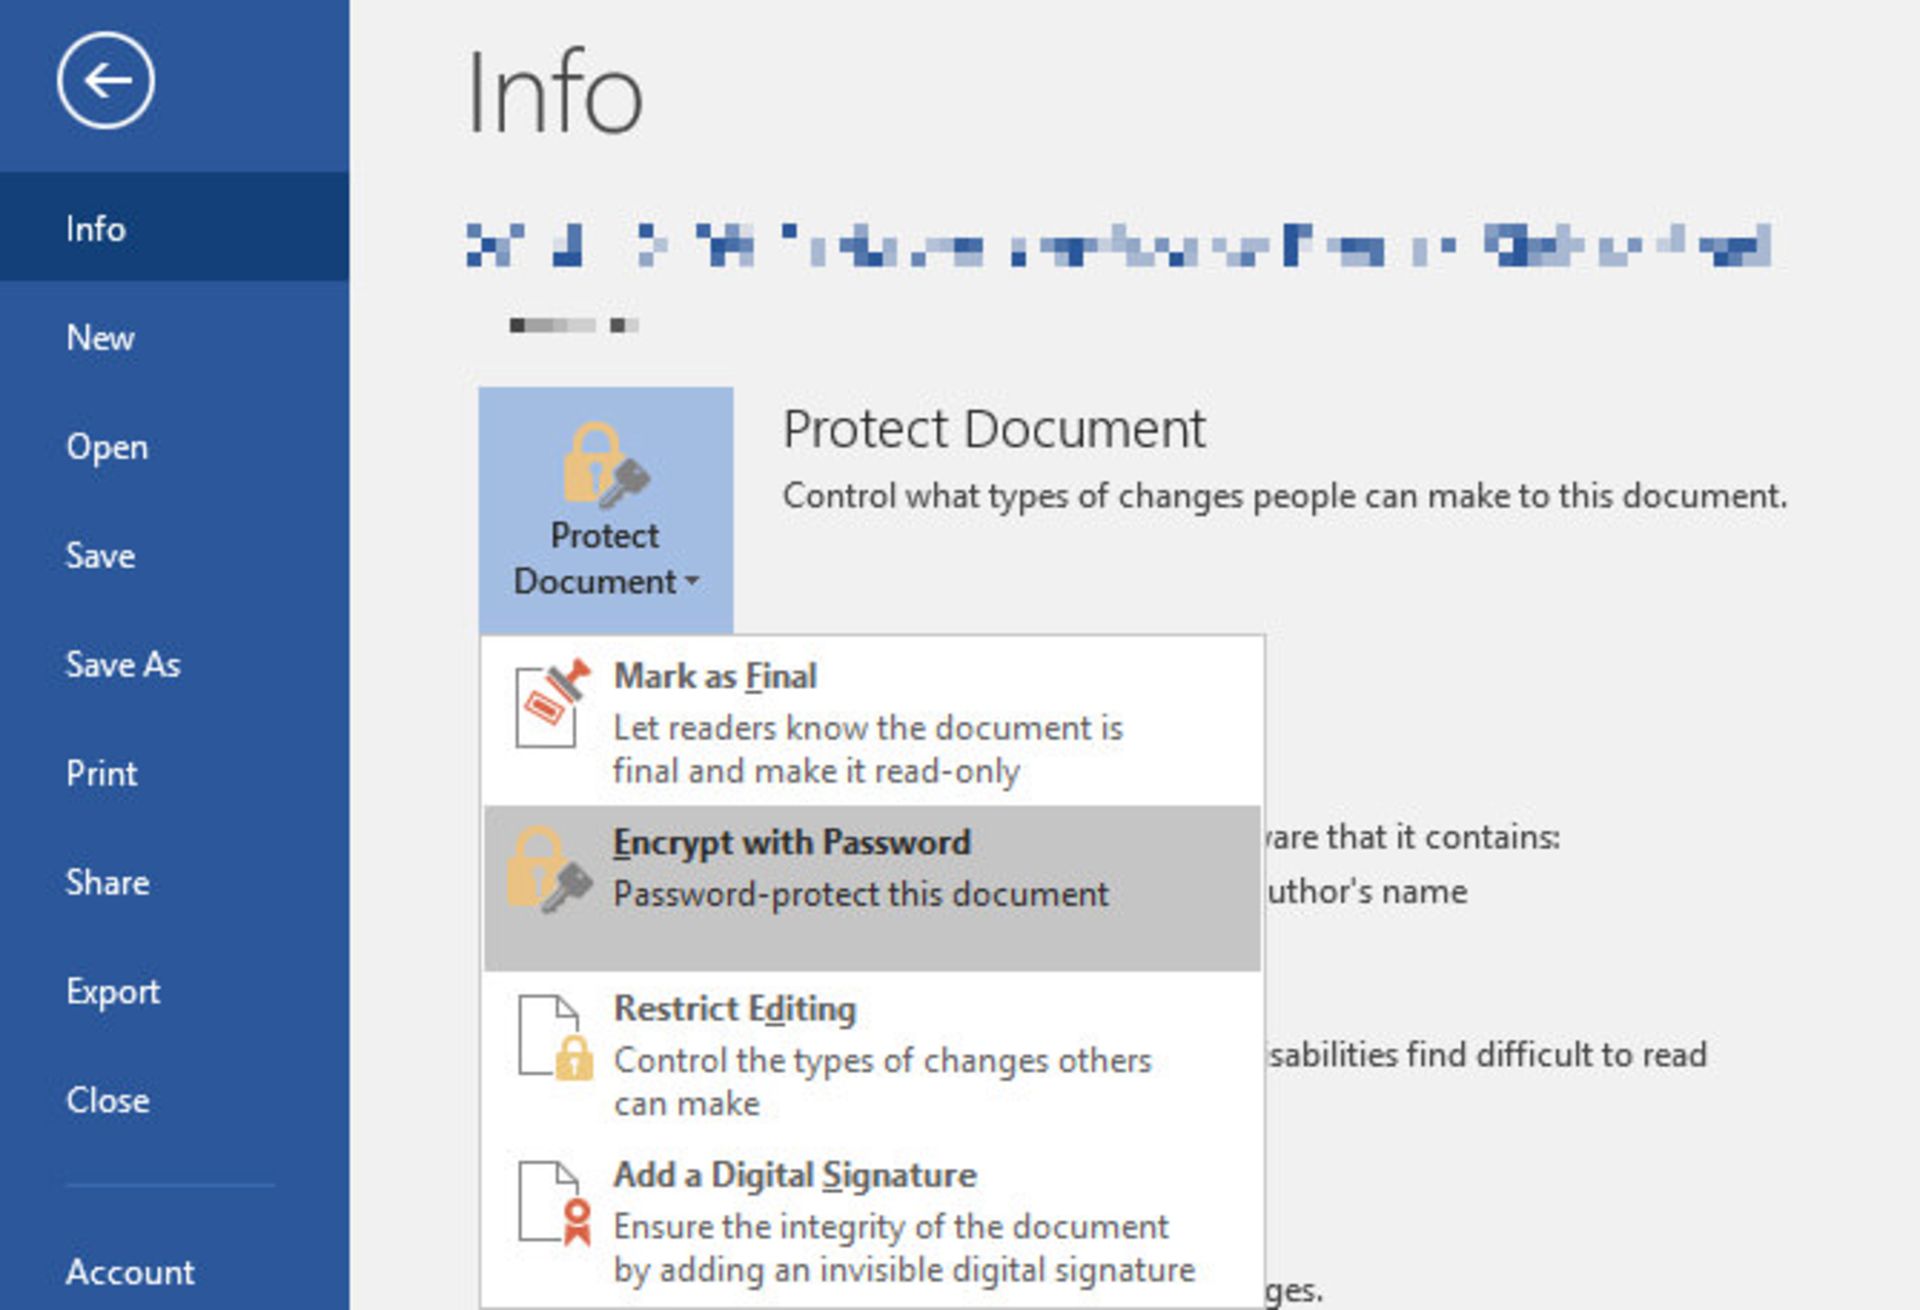The image size is (1920, 1310).
Task: Click Save in the sidebar
Action: pyautogui.click(x=99, y=556)
